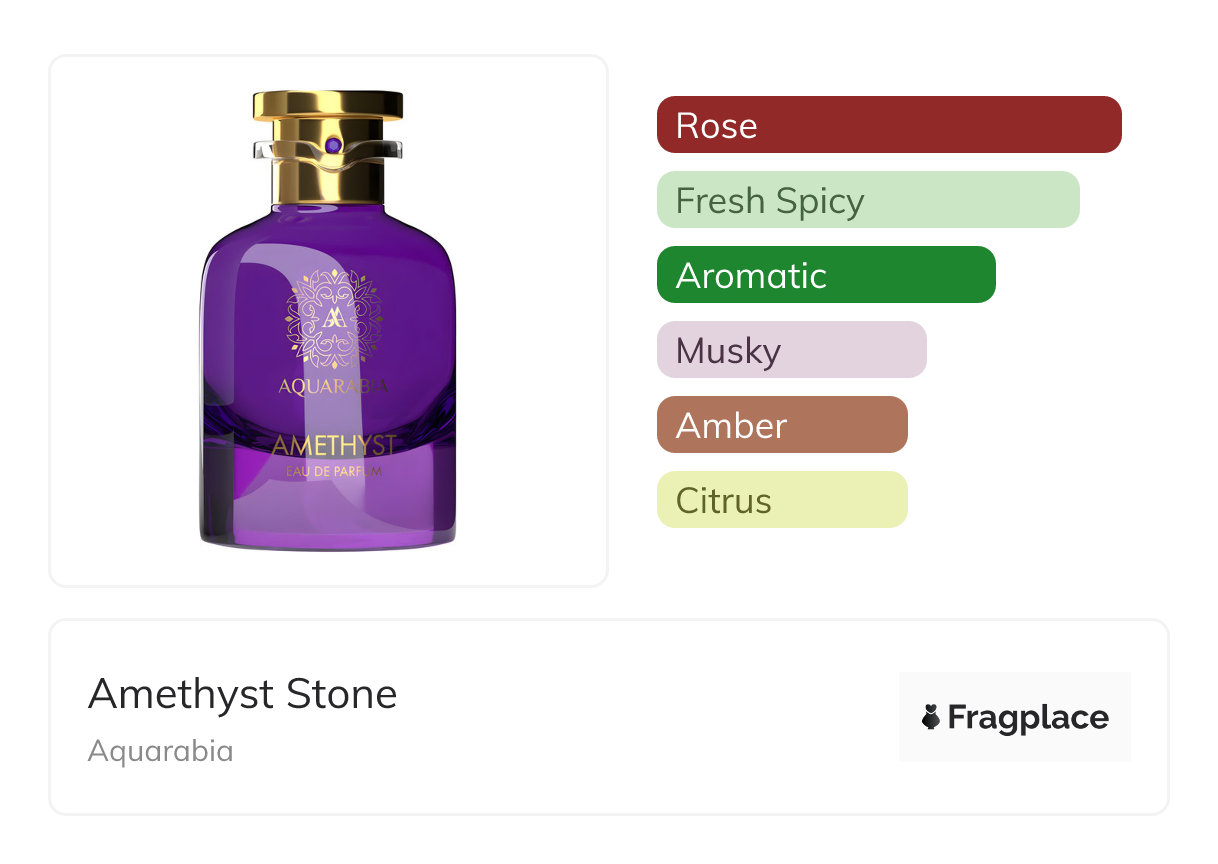Choose the Aromatic accord bar
Screen dimensions: 1218x864
826,275
